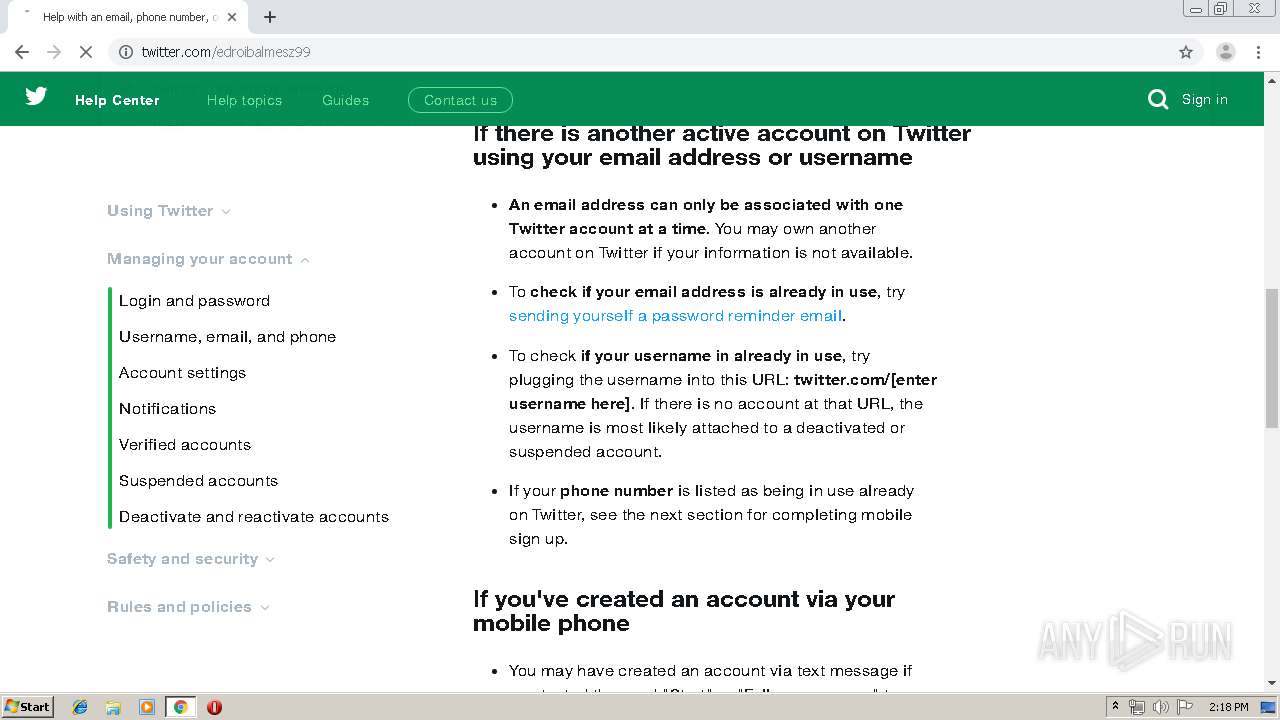Open Deactivate and reactivate accounts topic
1280x720 pixels.
(x=254, y=517)
